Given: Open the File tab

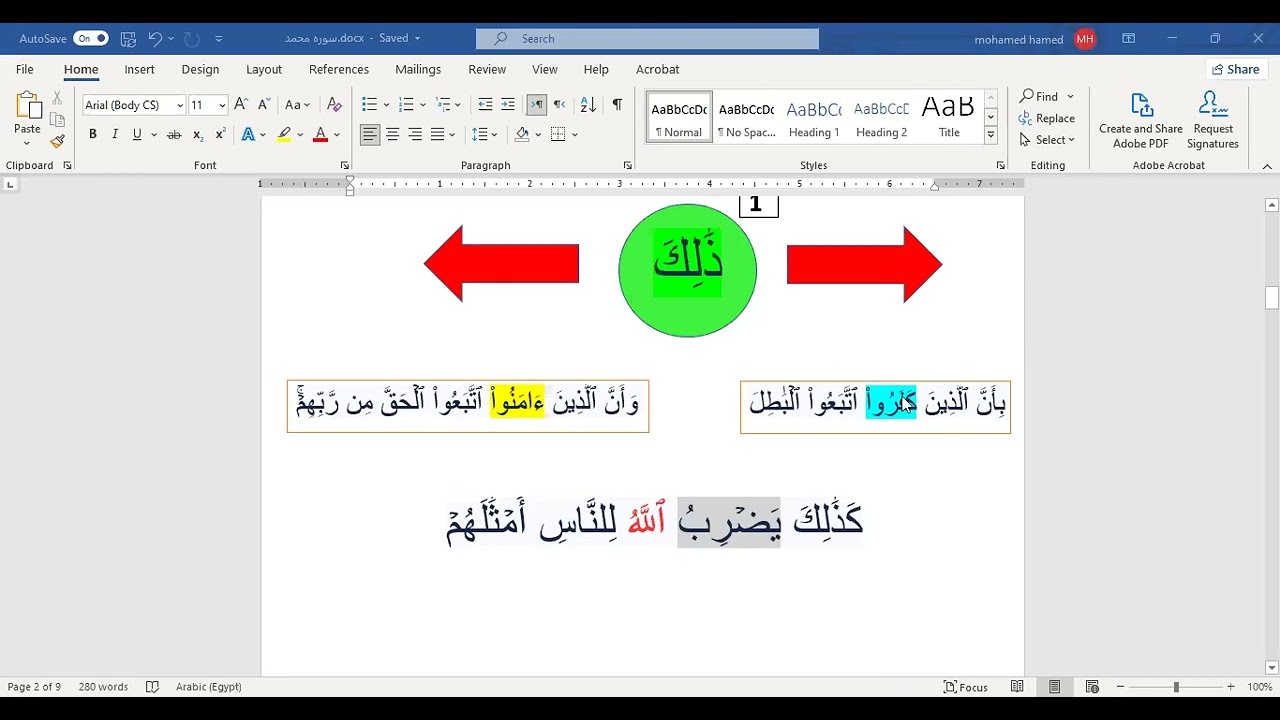Looking at the screenshot, I should click(x=25, y=69).
